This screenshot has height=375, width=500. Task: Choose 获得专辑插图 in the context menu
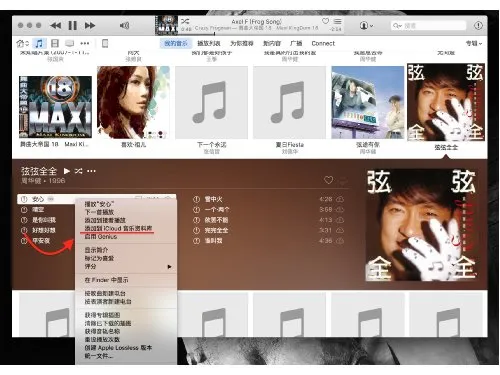coord(102,315)
